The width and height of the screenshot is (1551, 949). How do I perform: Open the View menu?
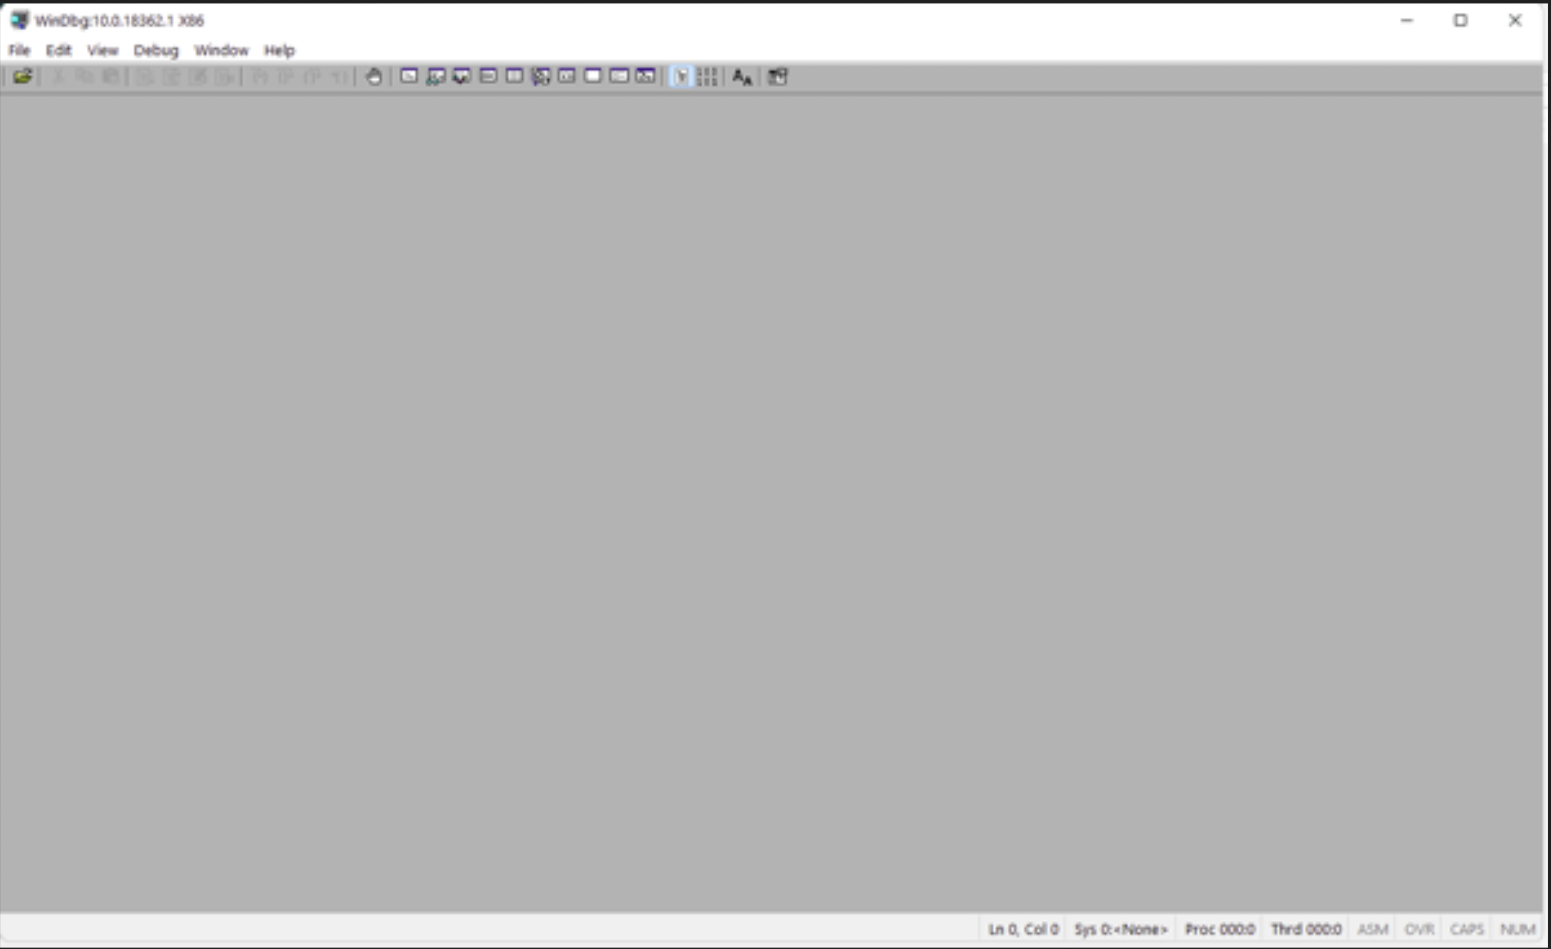point(102,50)
